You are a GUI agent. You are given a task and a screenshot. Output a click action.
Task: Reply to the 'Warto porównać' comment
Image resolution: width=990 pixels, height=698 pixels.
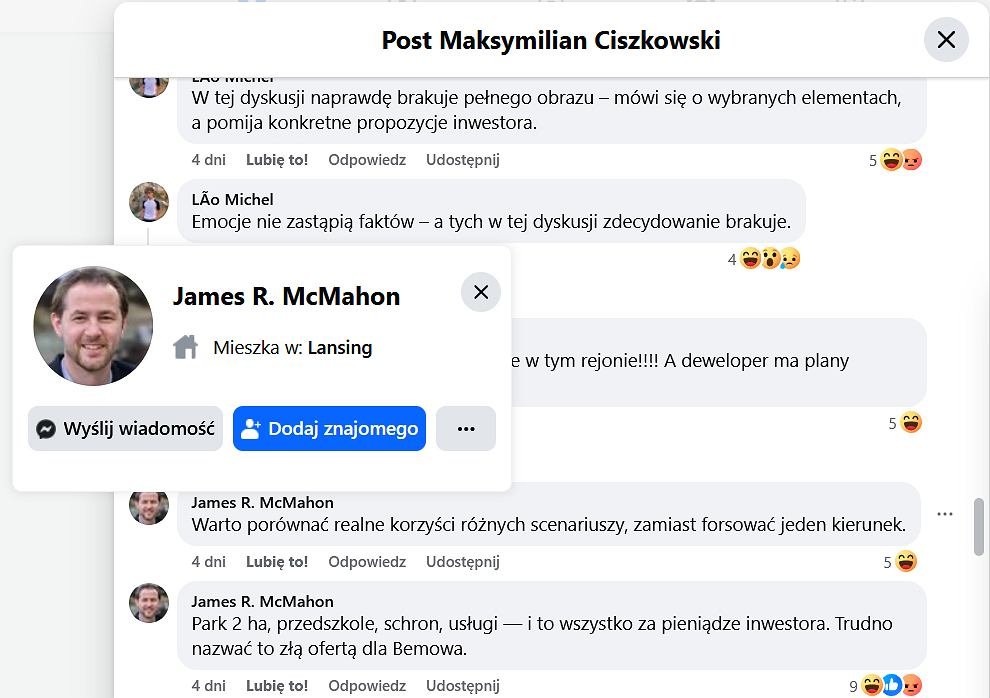367,562
